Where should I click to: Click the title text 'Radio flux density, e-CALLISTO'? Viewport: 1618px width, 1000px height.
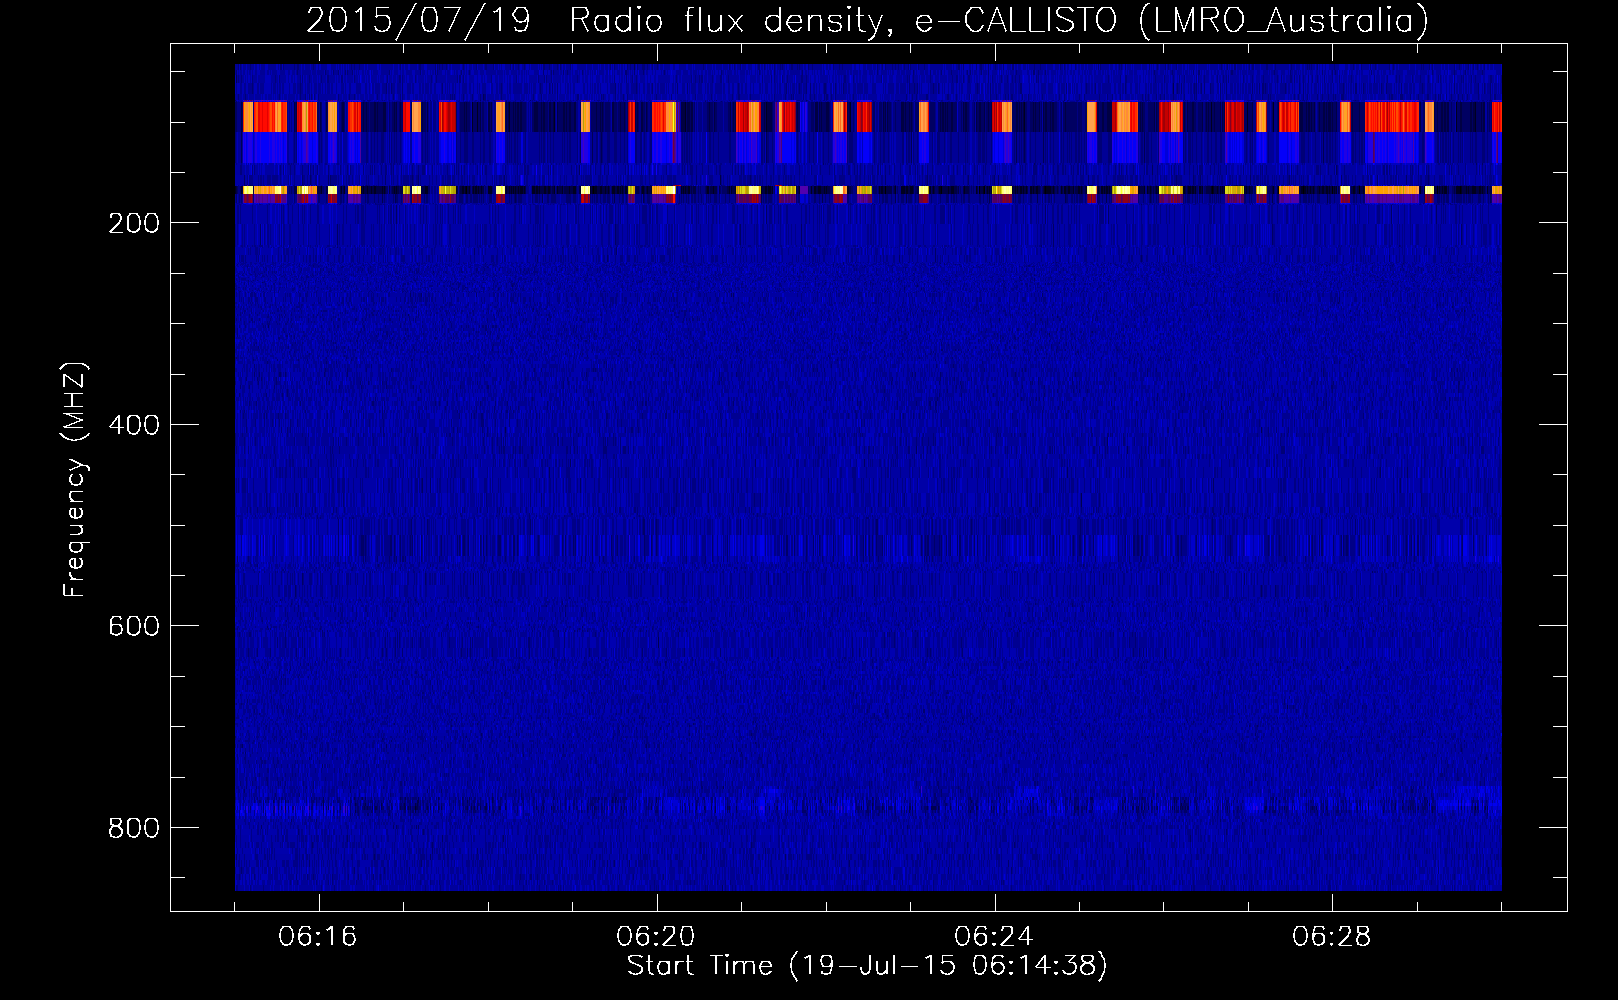point(843,21)
